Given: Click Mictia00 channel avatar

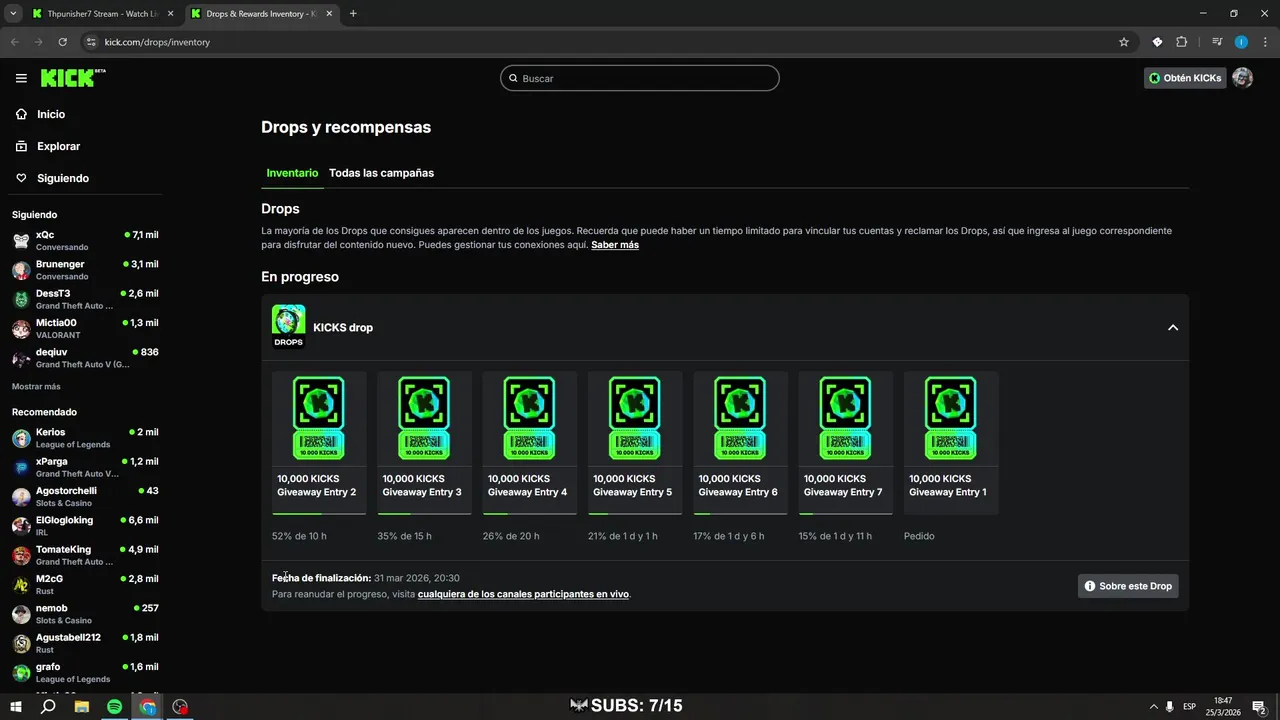Looking at the screenshot, I should (x=21, y=328).
